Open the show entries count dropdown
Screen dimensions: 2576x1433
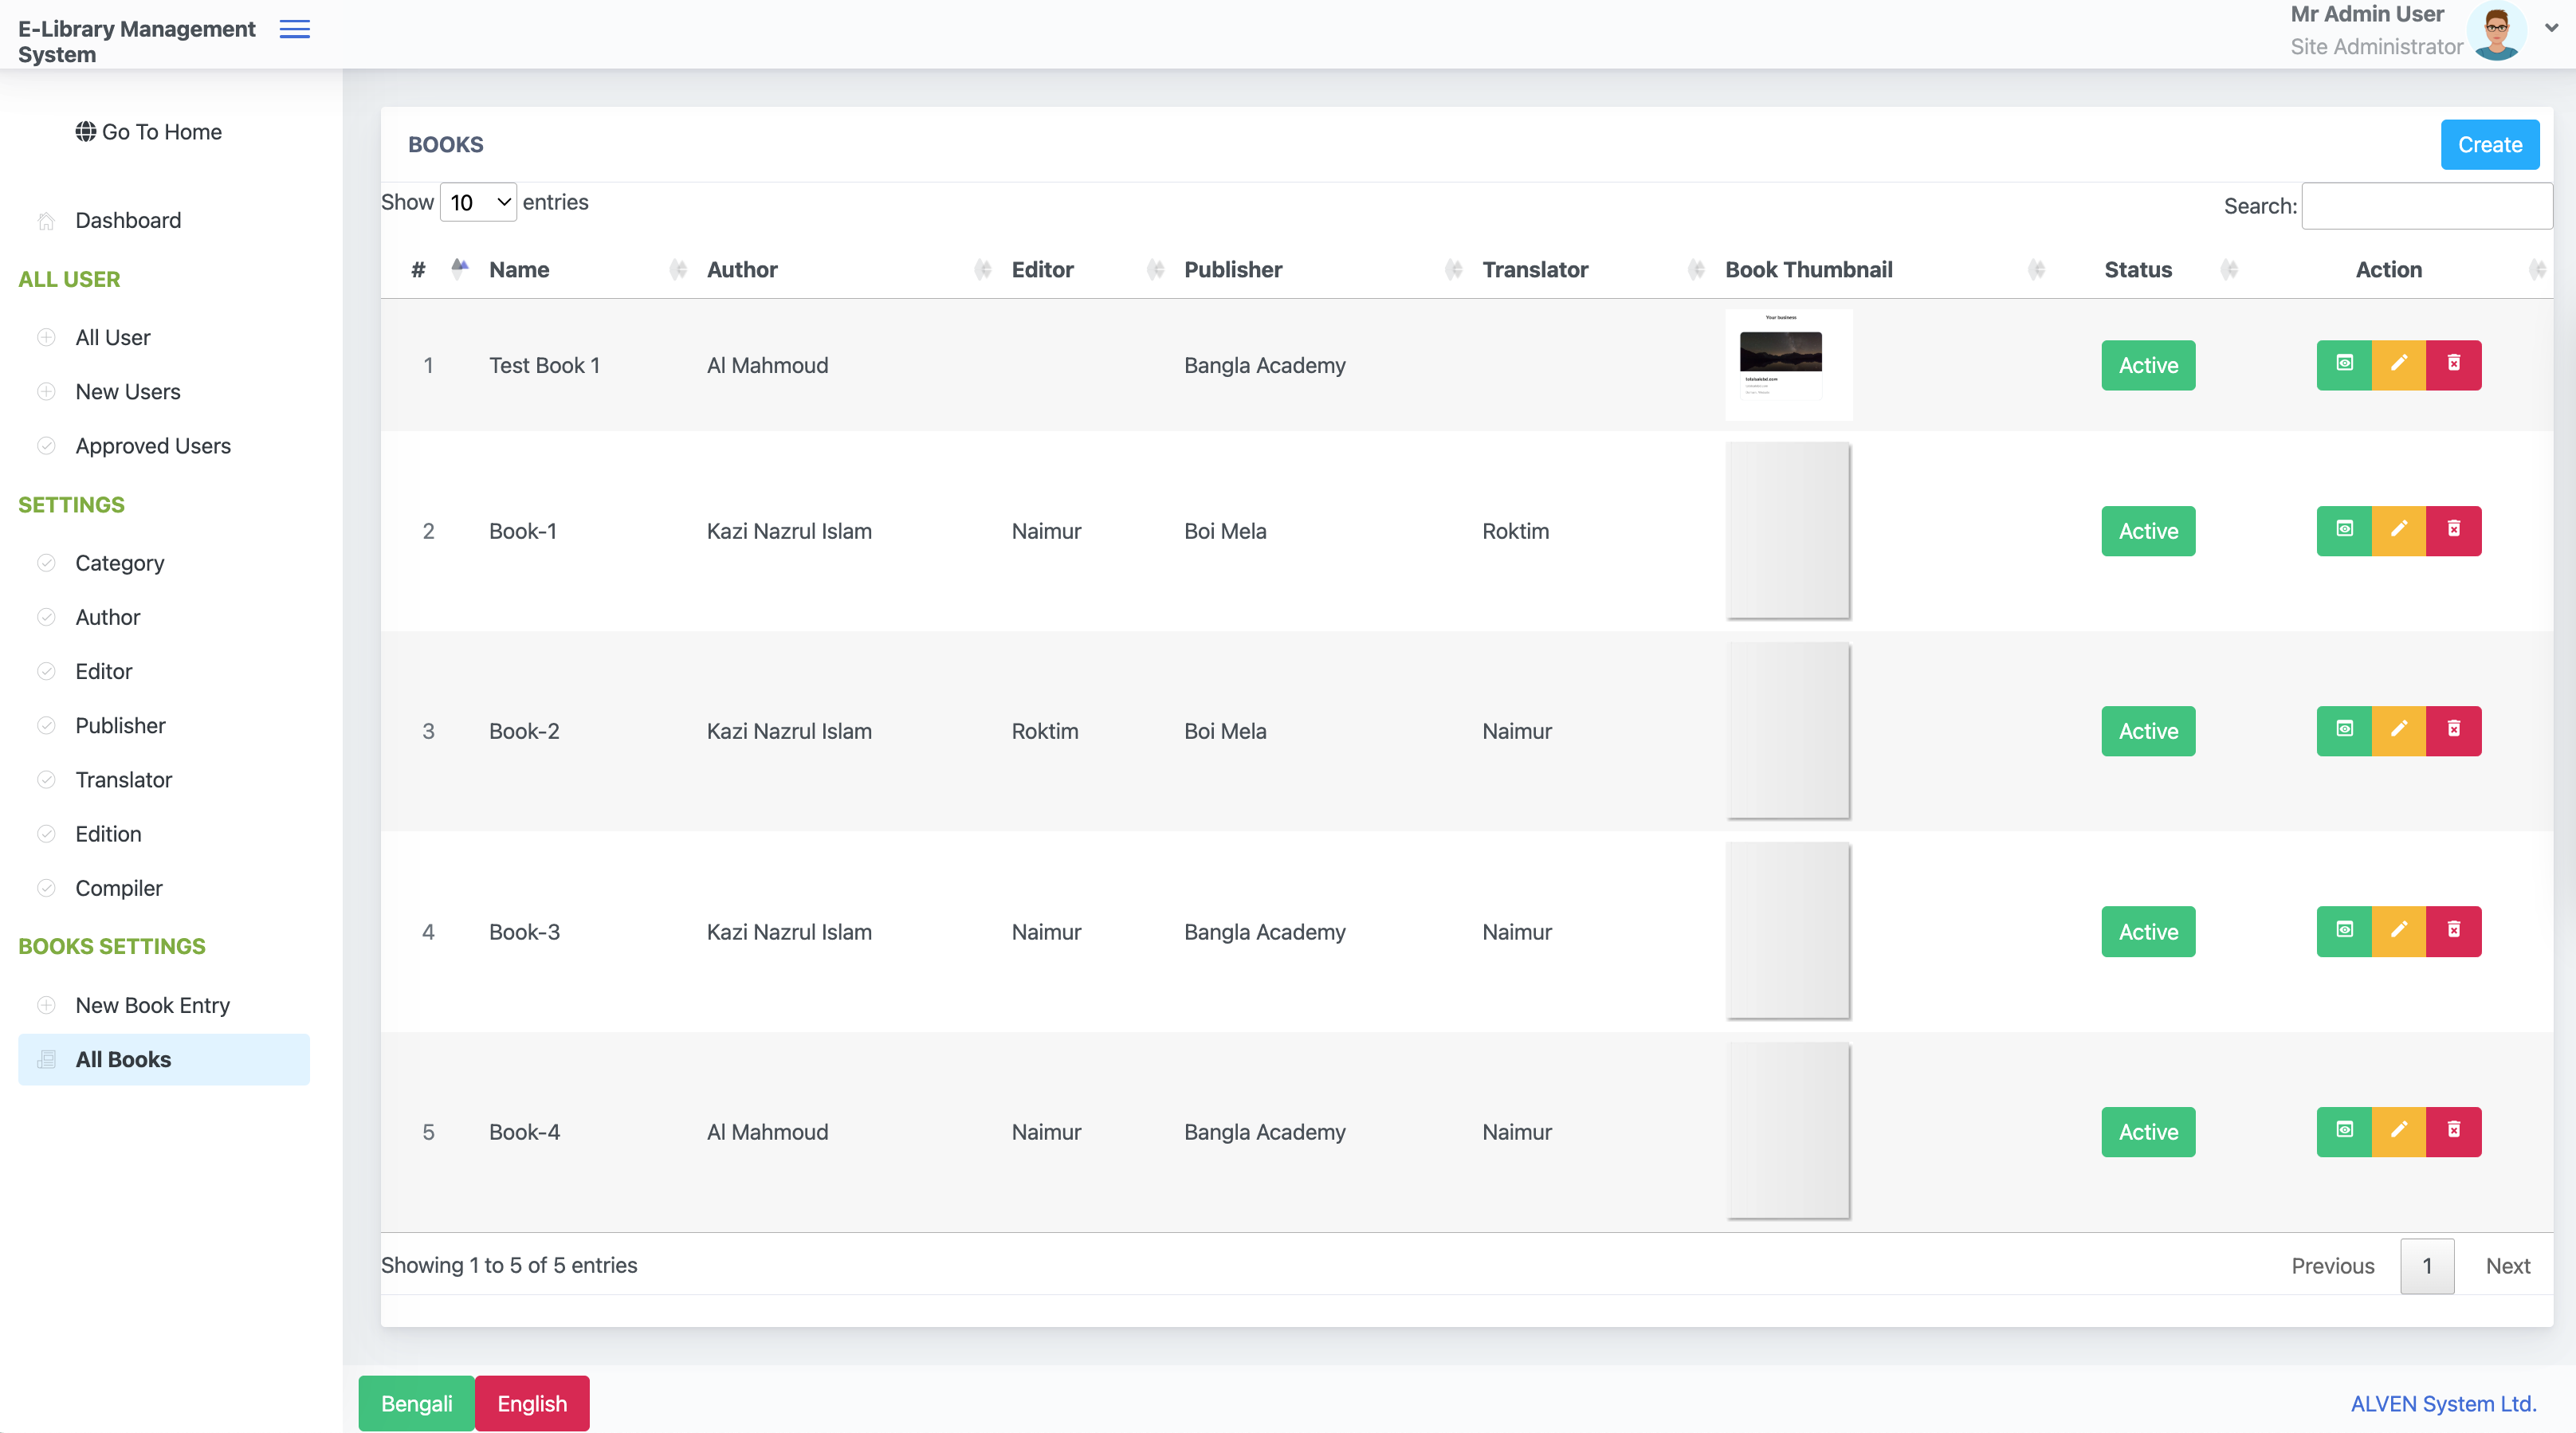coord(478,203)
